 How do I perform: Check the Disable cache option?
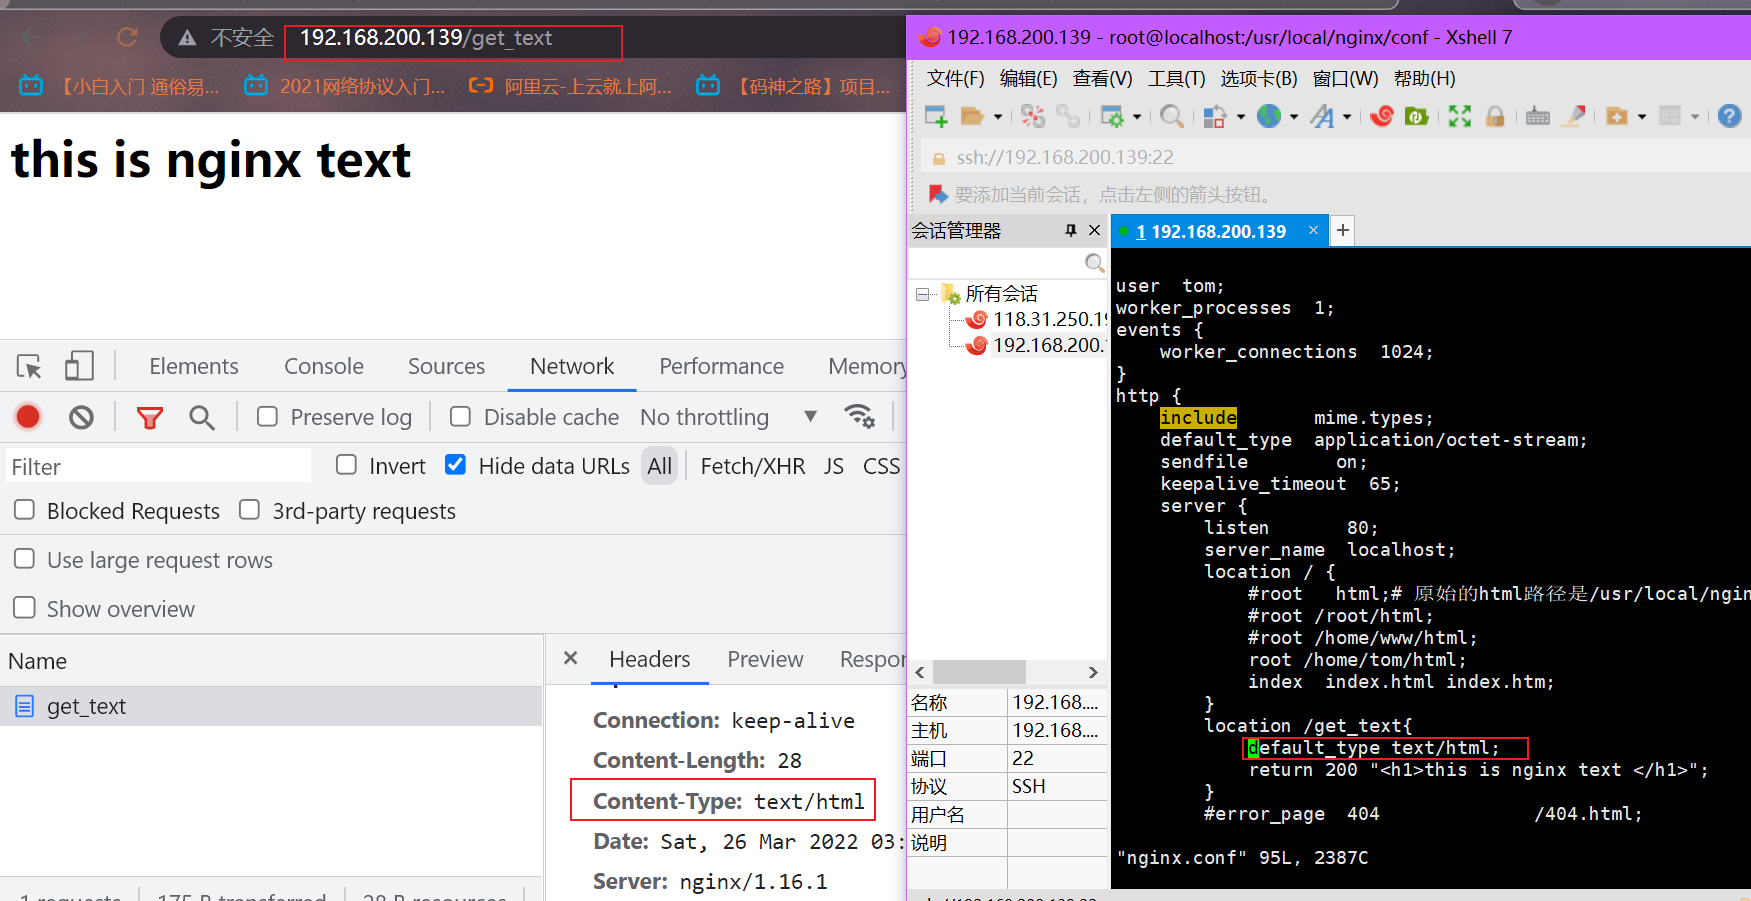[x=460, y=417]
